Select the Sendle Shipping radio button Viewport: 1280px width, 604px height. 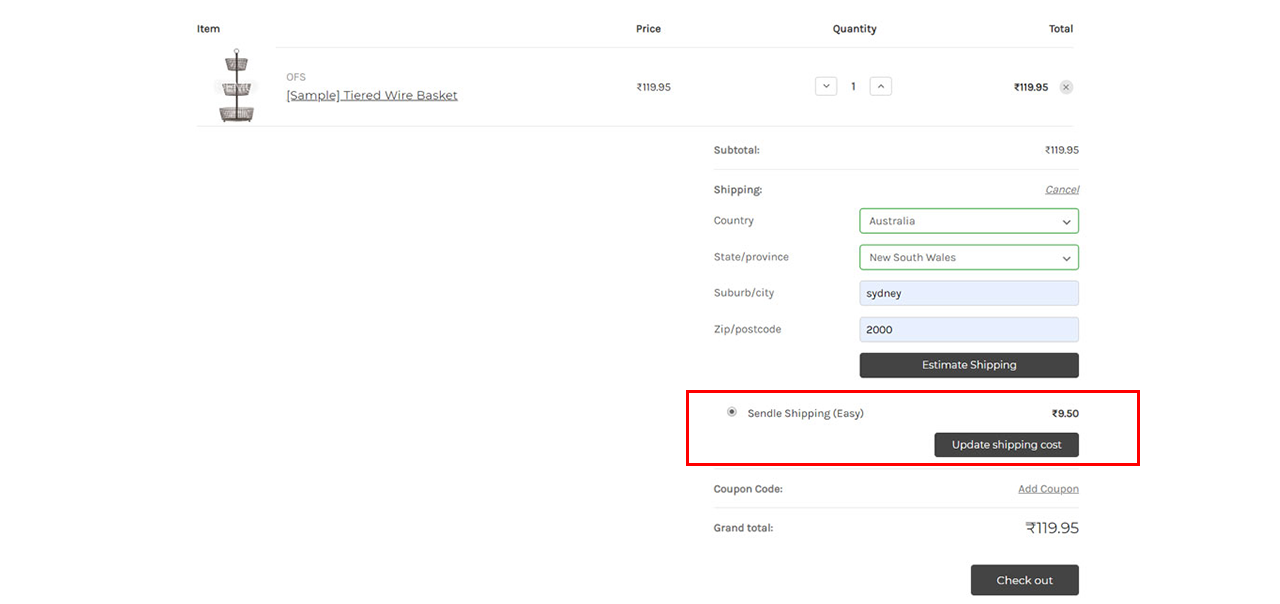(x=732, y=412)
